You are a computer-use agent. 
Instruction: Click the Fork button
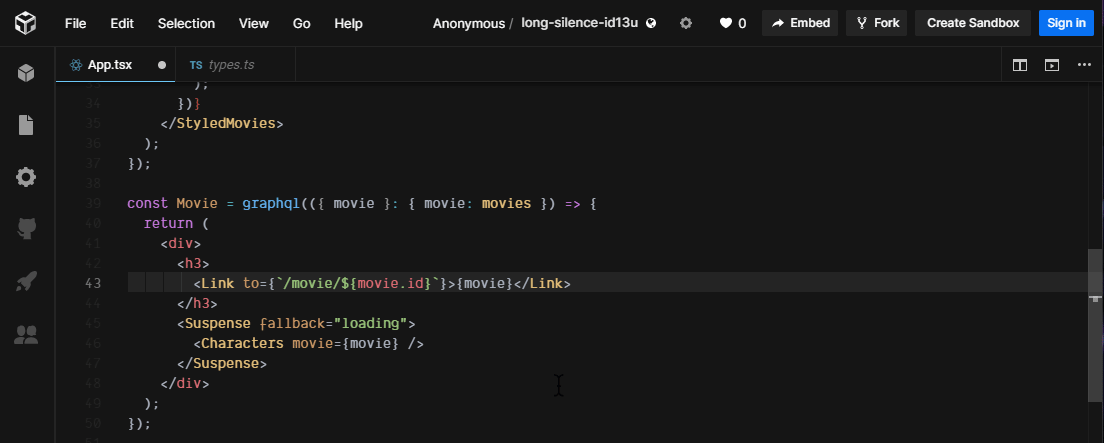(x=877, y=23)
